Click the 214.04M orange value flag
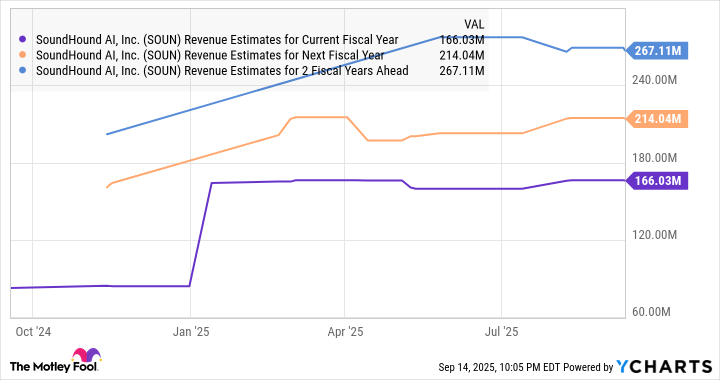The height and width of the screenshot is (380, 720). coord(657,119)
